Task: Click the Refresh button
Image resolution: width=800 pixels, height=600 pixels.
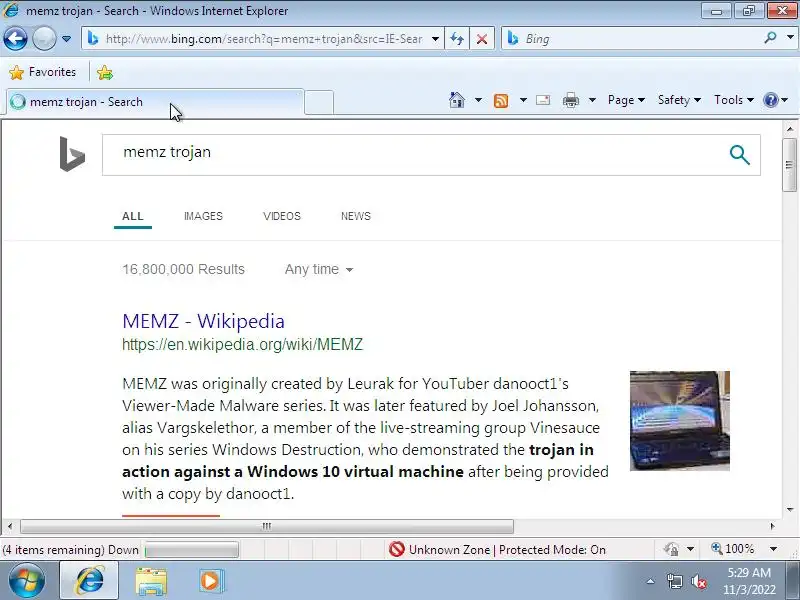Action: [457, 39]
